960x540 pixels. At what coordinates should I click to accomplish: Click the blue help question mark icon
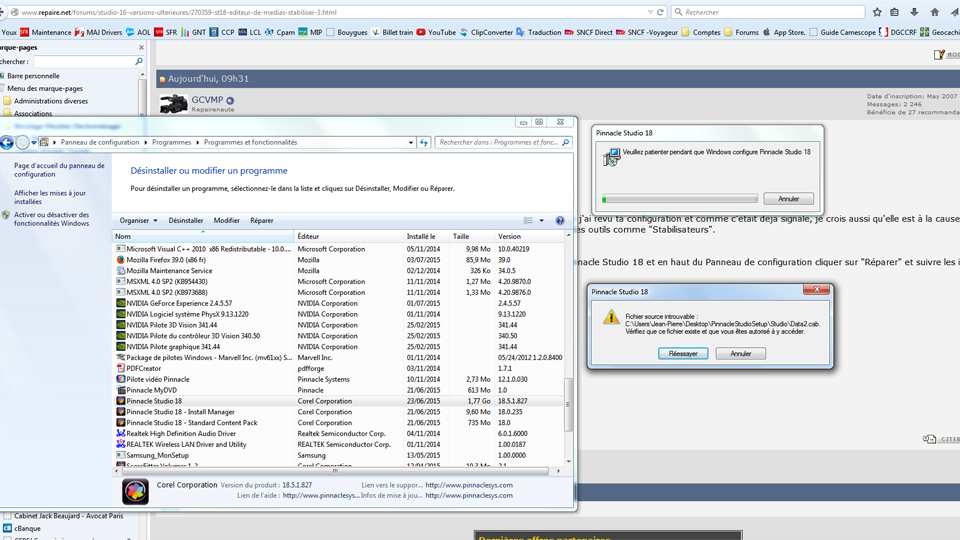point(560,220)
